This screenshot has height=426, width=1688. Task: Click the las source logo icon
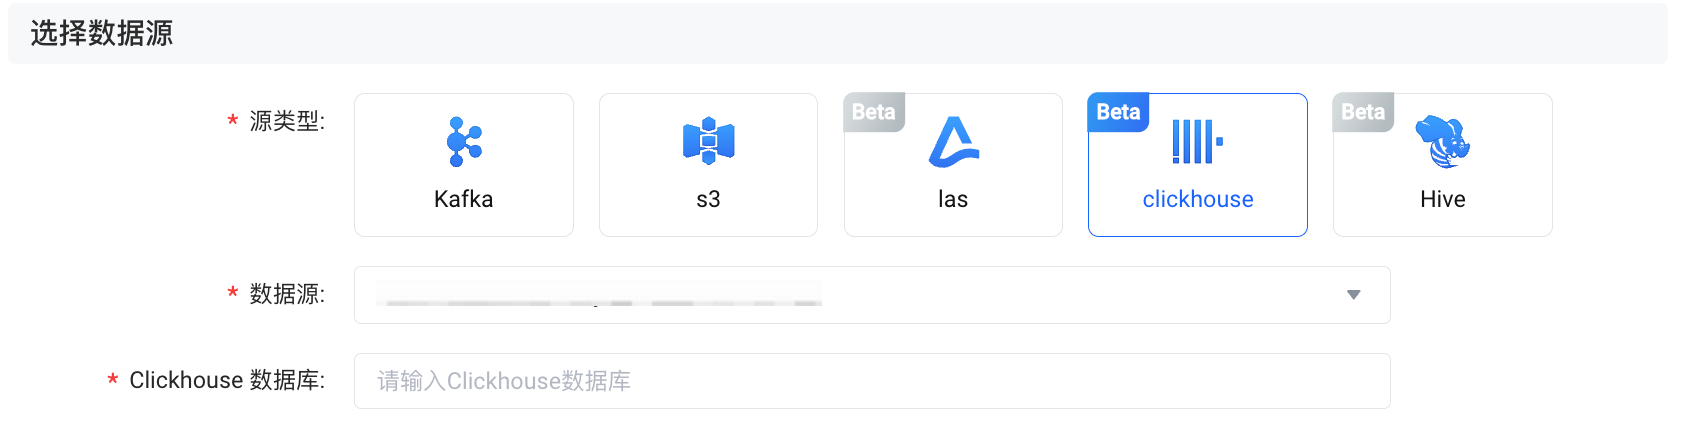(x=954, y=141)
